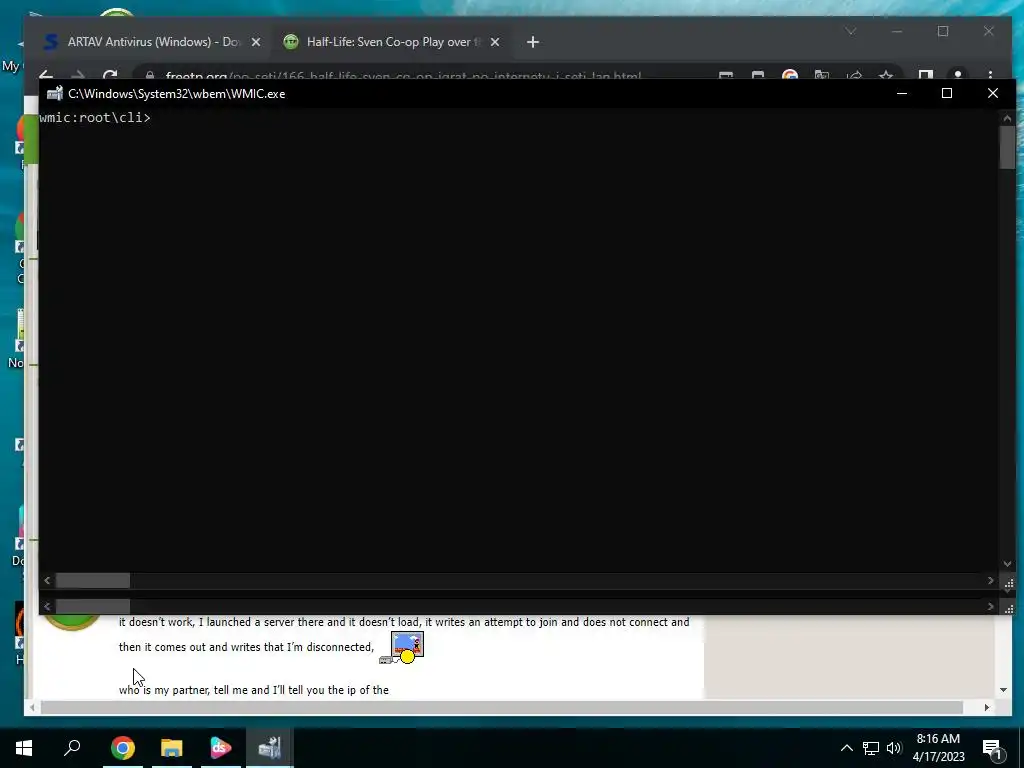Viewport: 1024px width, 768px height.
Task: Open the Chrome profile avatar
Action: (x=958, y=74)
